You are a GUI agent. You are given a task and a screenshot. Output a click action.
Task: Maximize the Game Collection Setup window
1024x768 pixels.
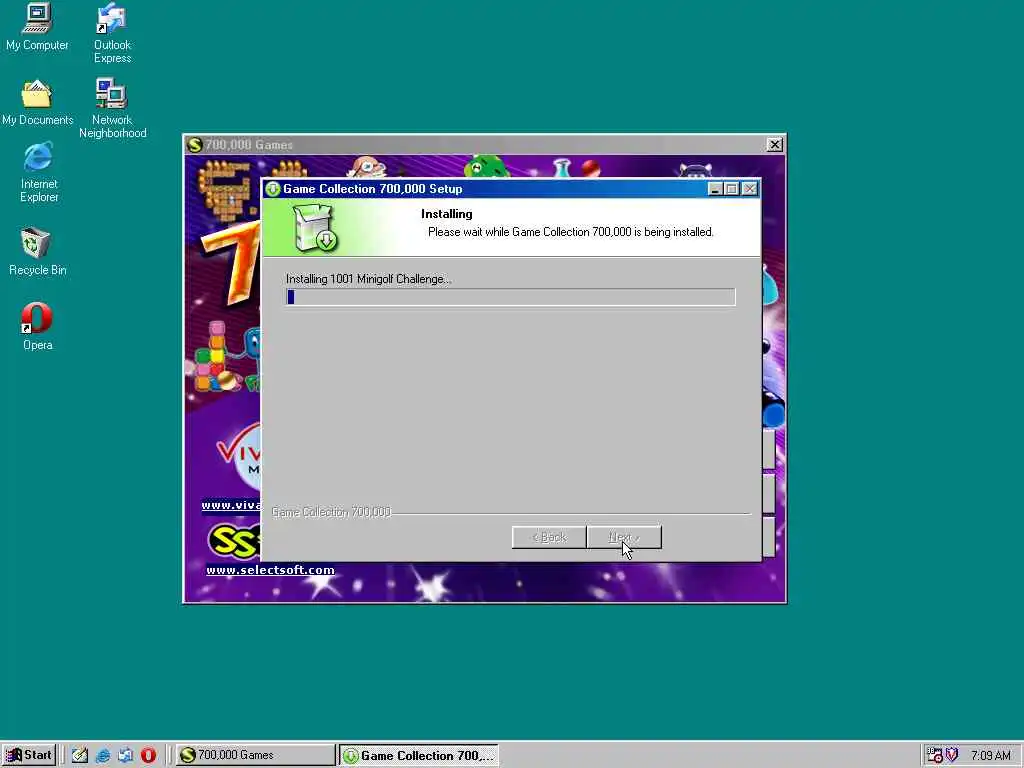tap(732, 189)
